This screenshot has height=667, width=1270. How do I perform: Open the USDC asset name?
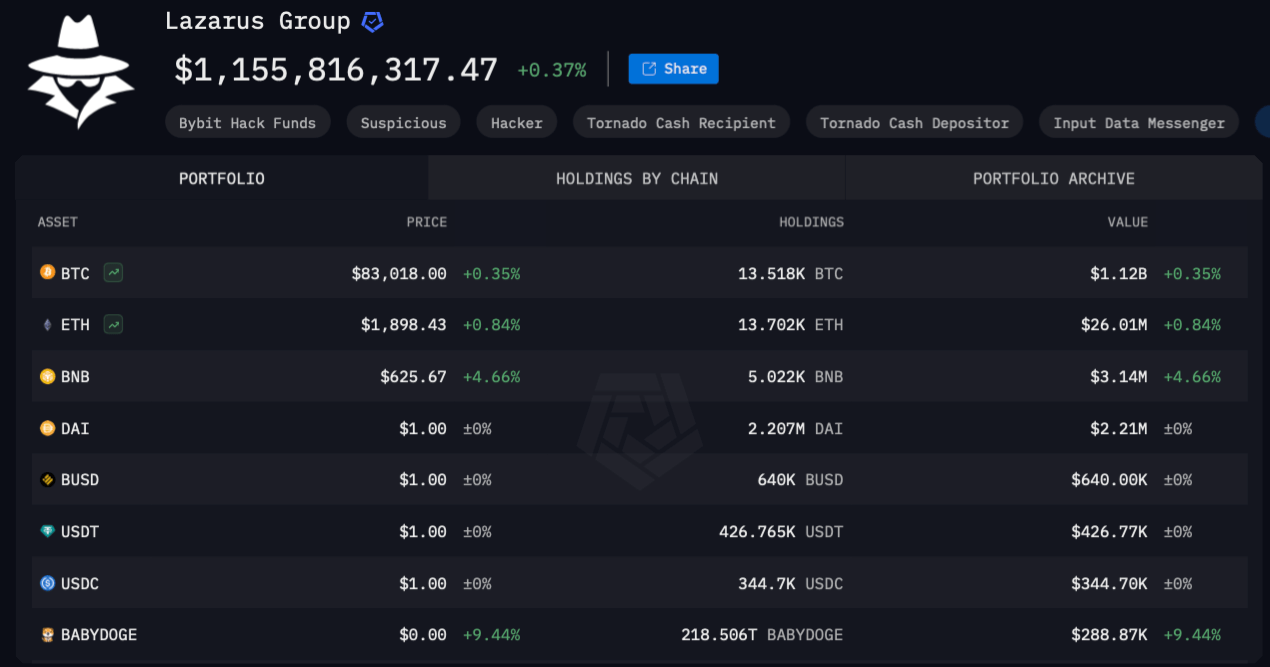coord(80,584)
